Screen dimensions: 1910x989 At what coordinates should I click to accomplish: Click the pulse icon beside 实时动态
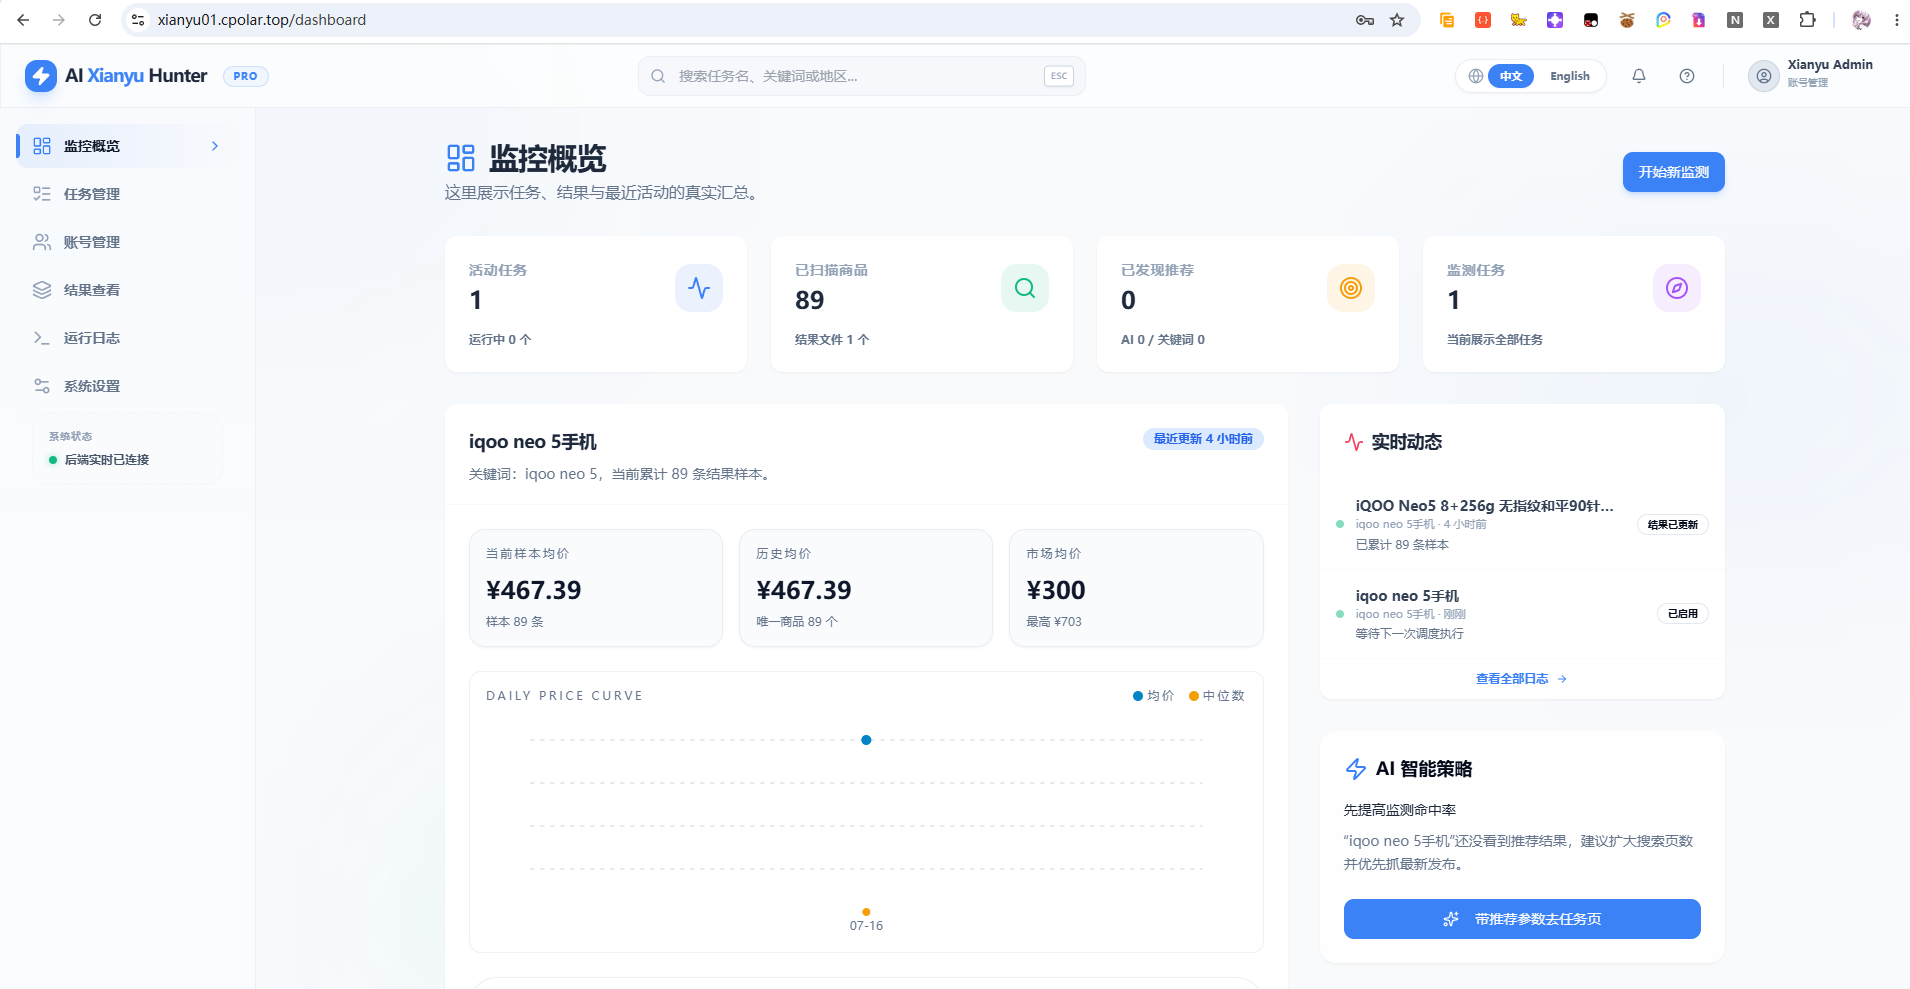[1354, 442]
